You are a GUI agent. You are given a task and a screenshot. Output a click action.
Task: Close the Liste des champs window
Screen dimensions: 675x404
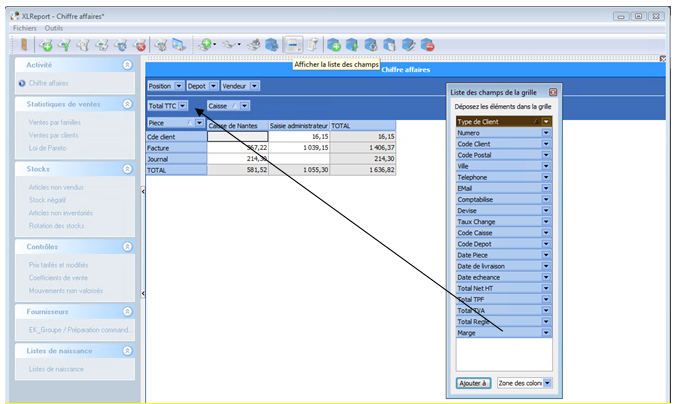click(552, 92)
